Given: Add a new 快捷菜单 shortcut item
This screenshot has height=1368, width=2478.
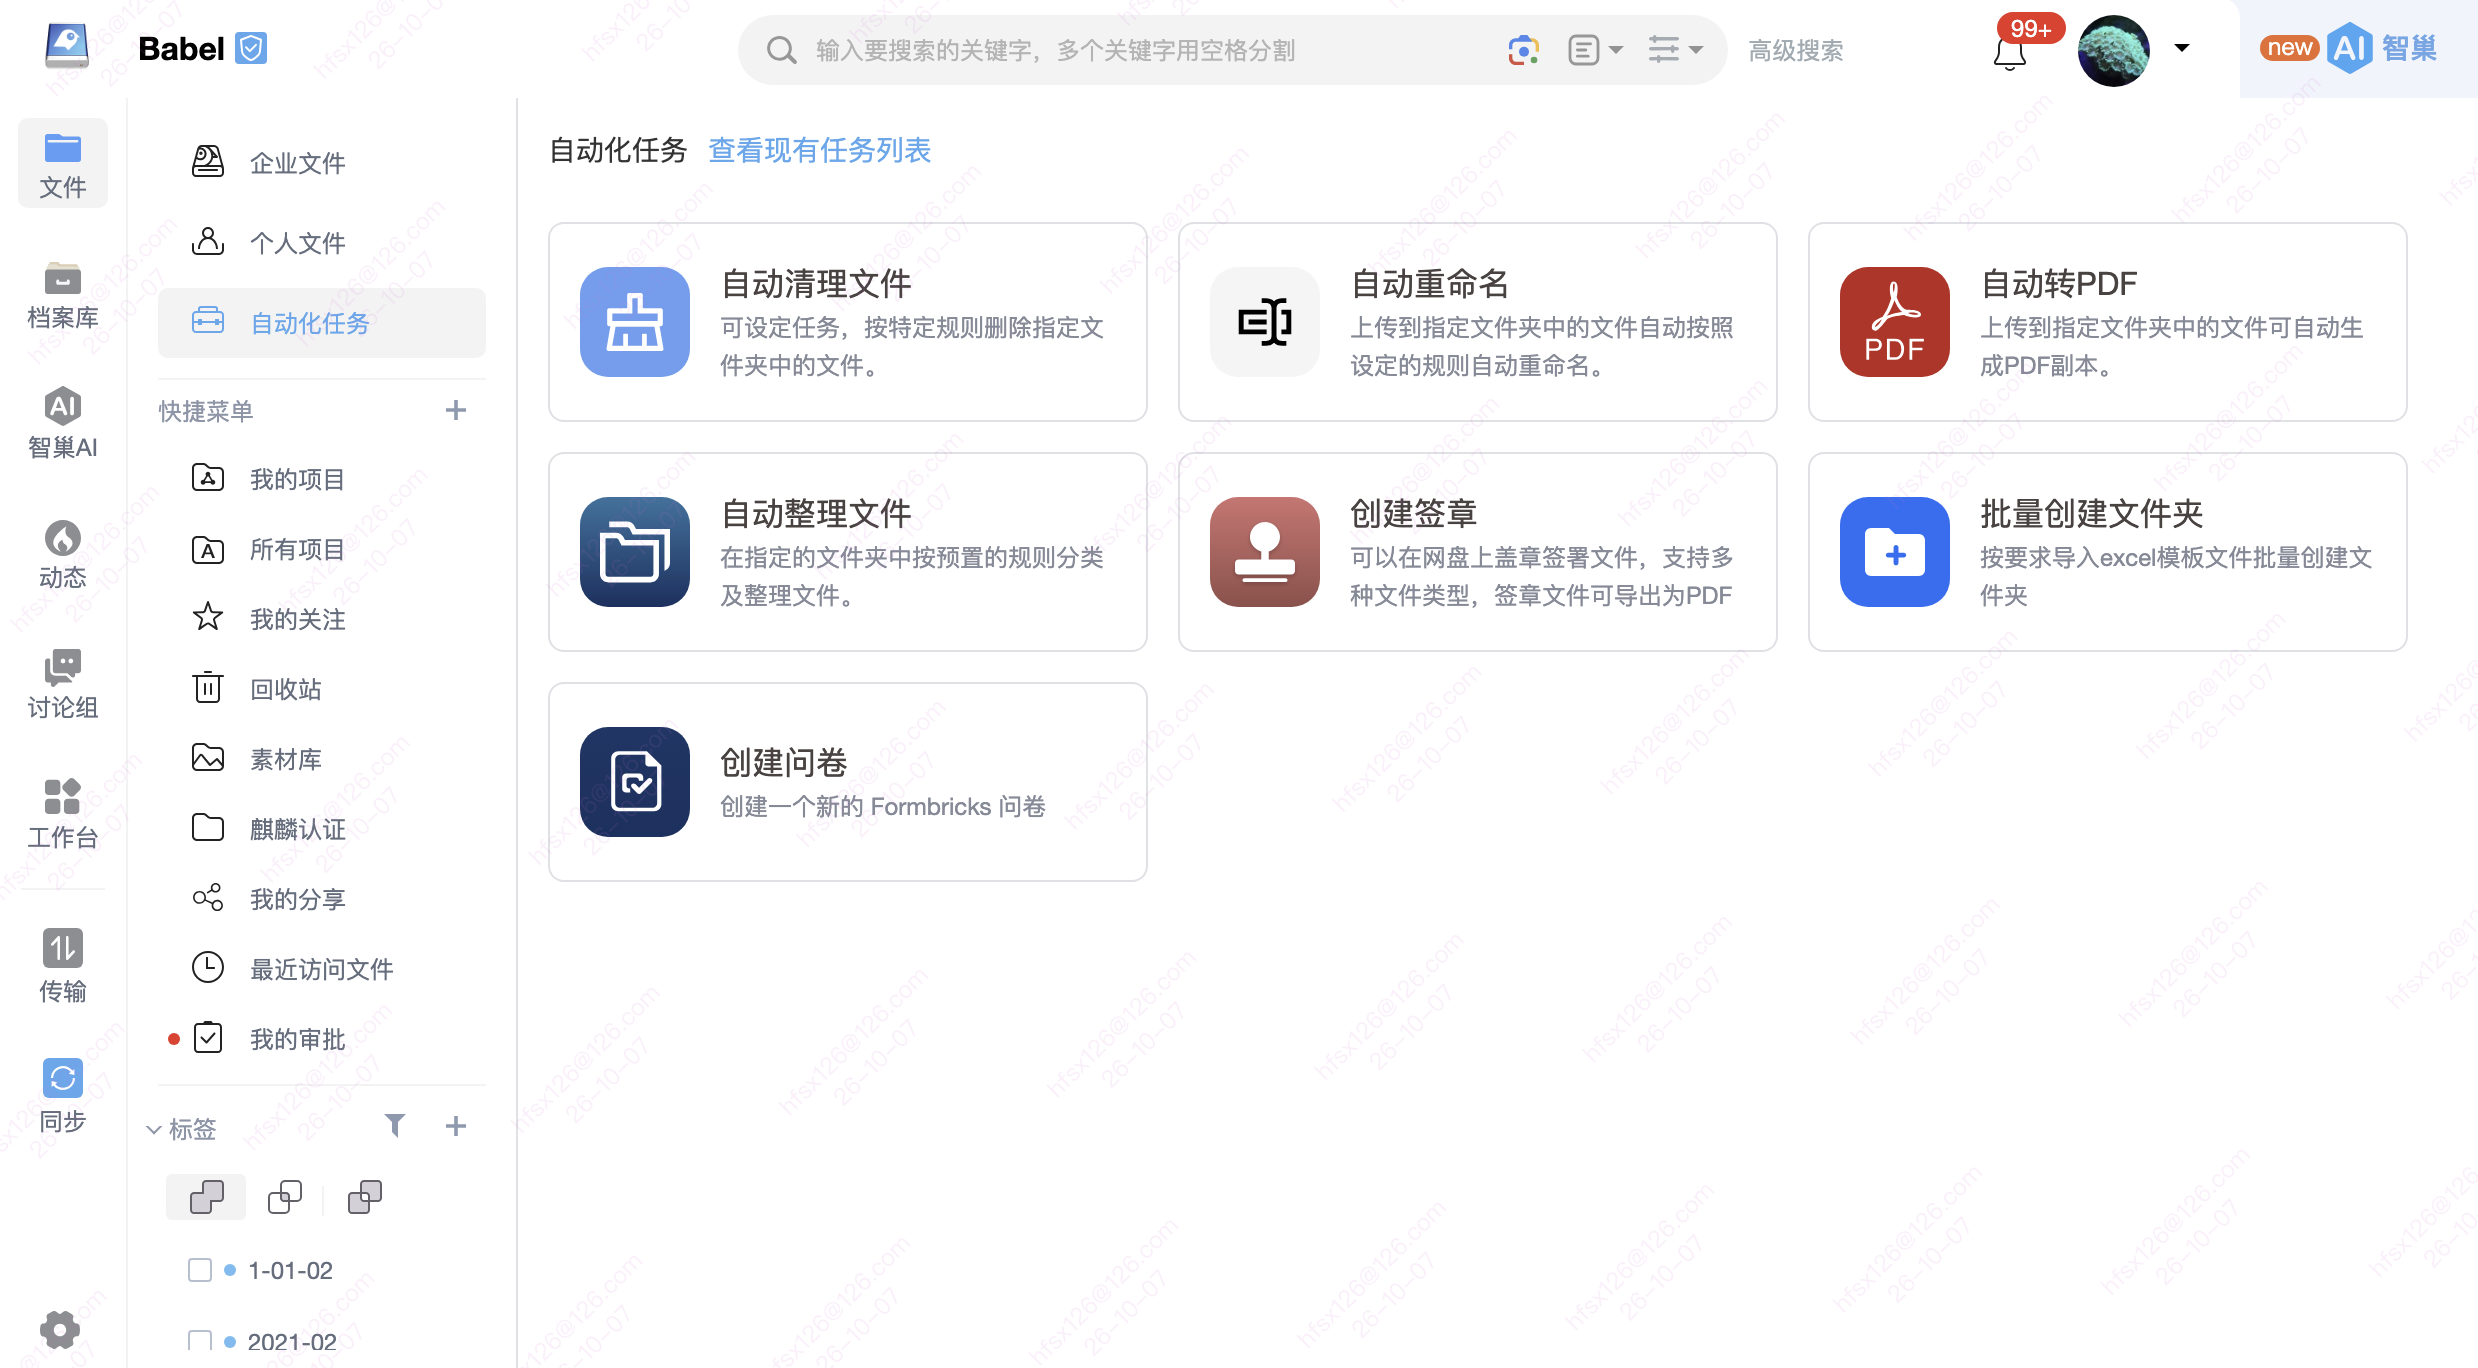Looking at the screenshot, I should click(456, 410).
